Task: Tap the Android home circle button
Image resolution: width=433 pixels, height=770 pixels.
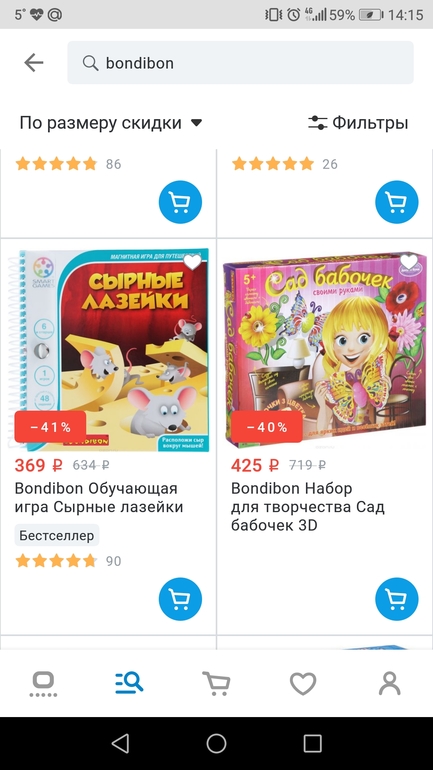Action: 216,743
